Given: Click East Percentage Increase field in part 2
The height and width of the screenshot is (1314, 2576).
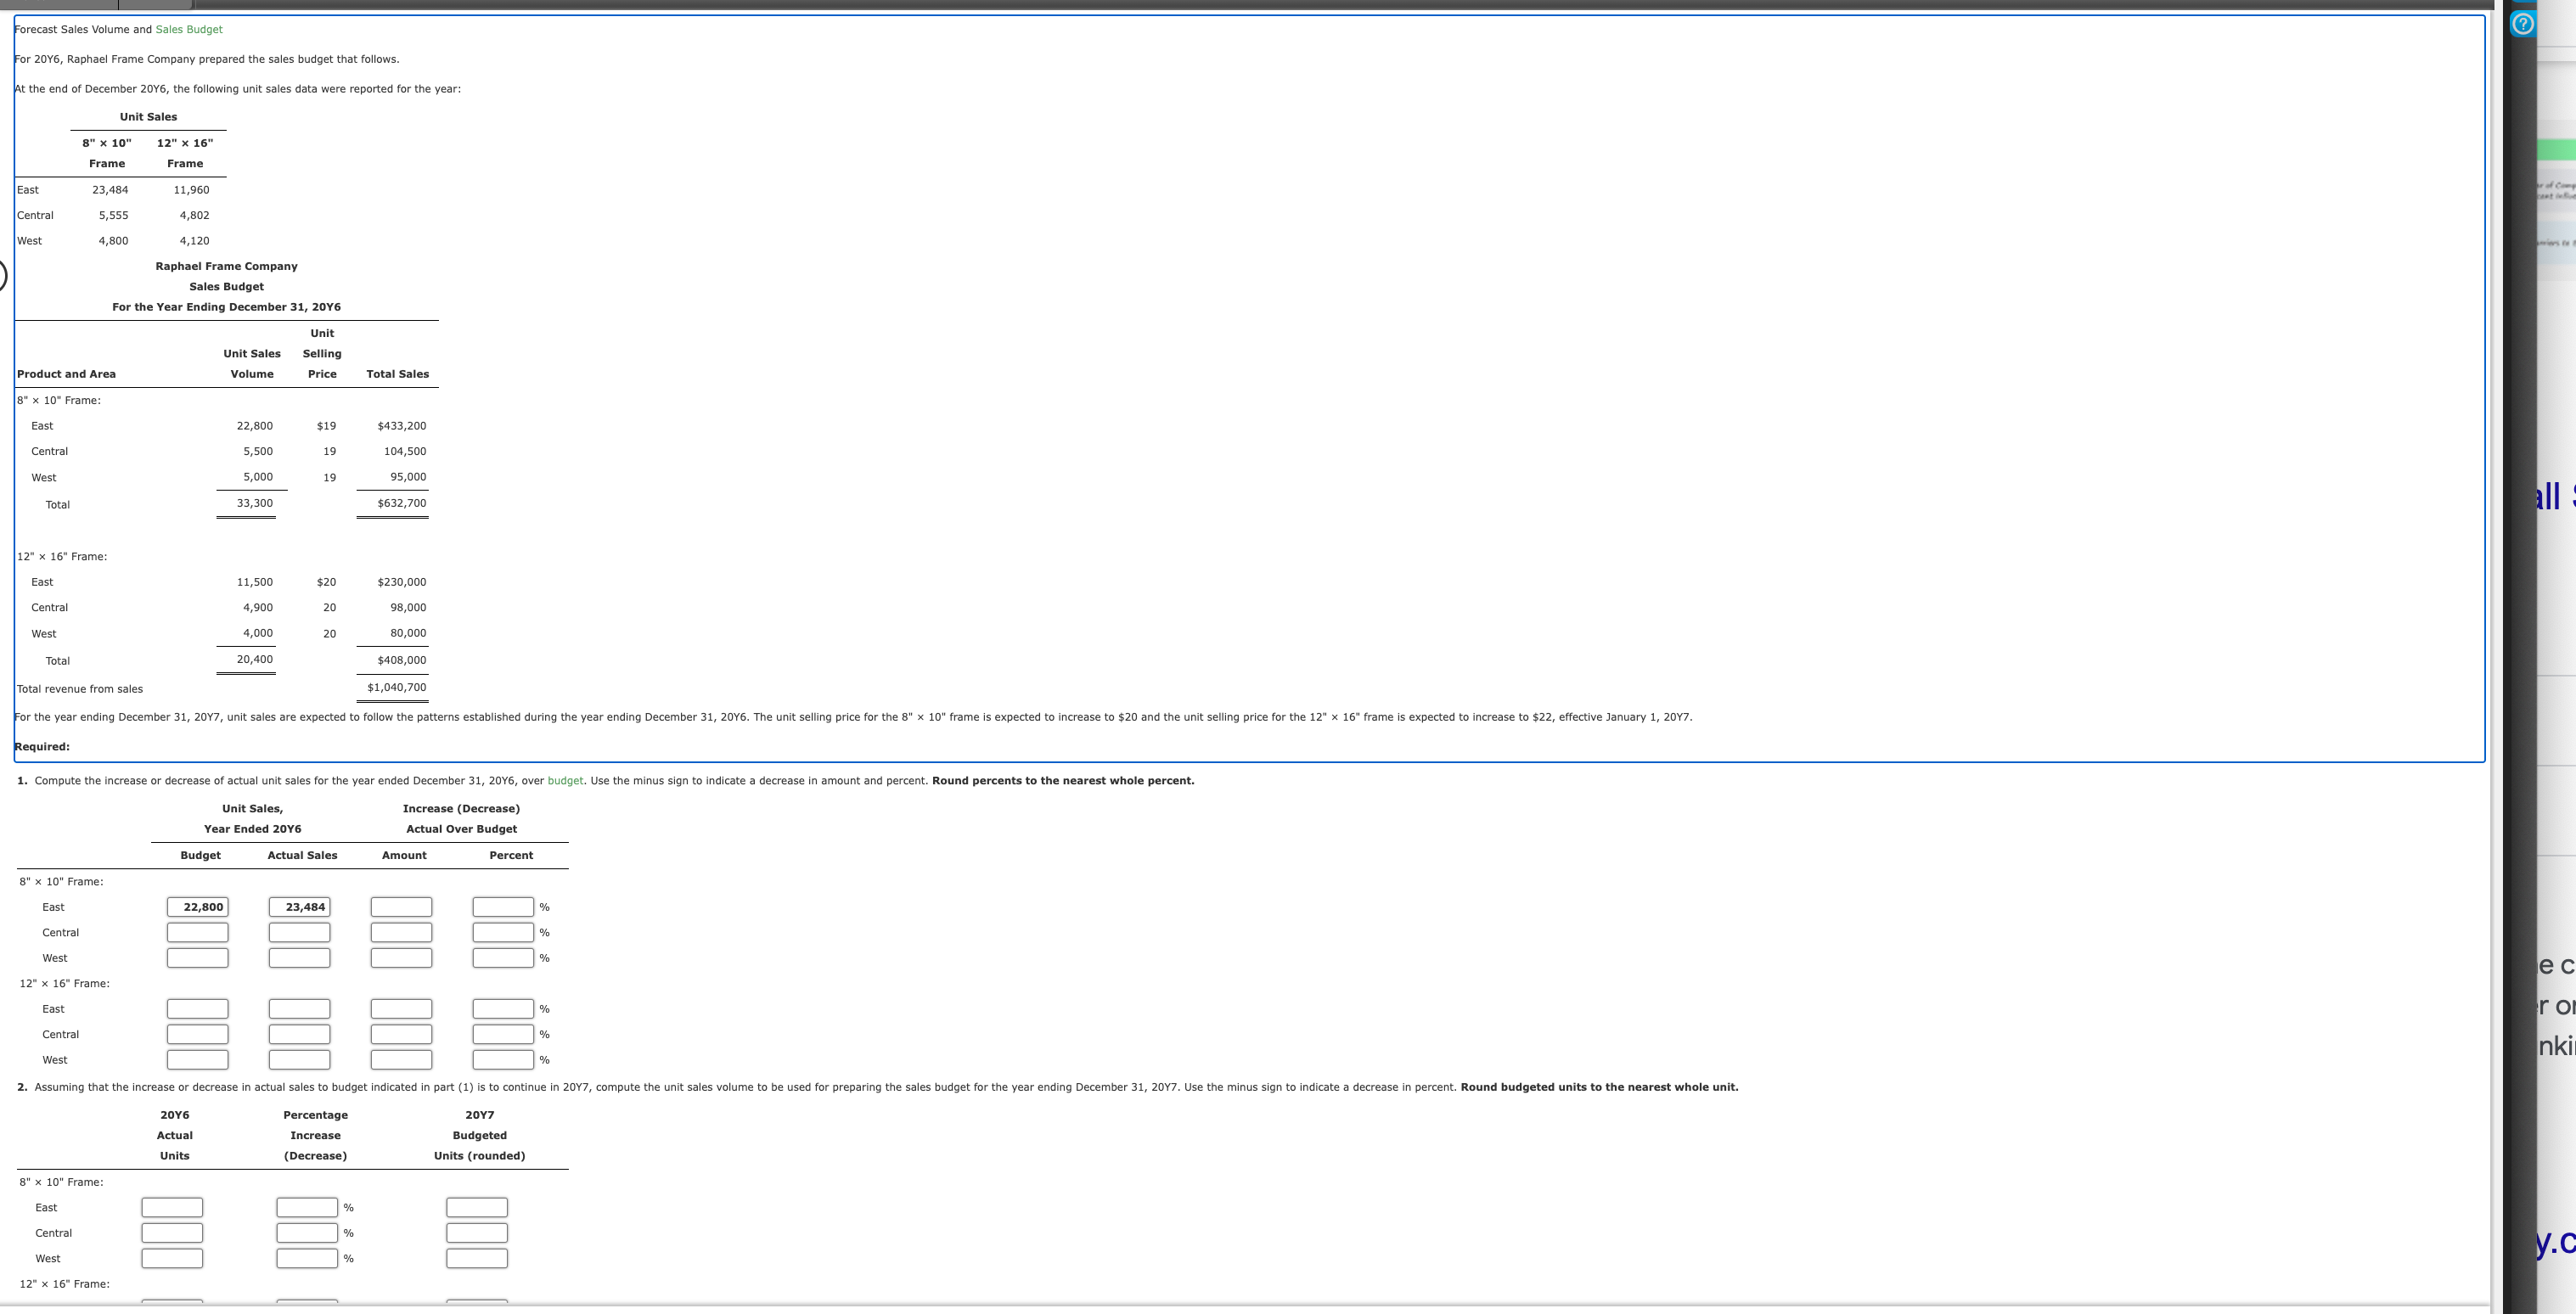Looking at the screenshot, I should pos(307,1207).
